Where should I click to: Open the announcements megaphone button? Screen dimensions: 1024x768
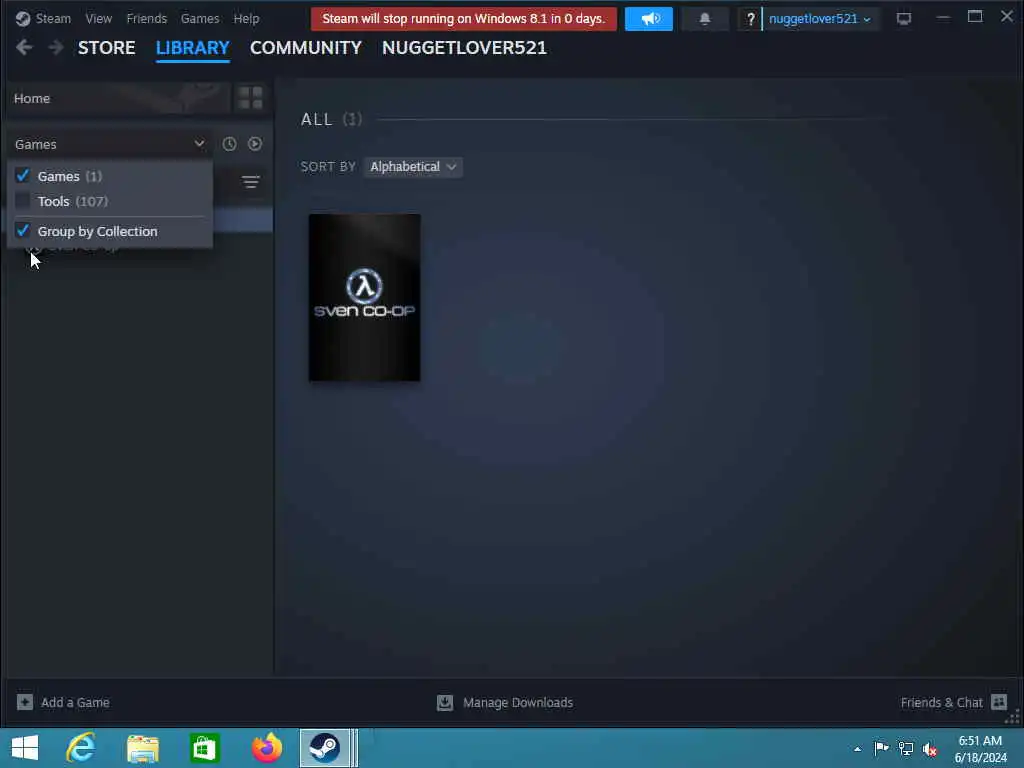648,19
